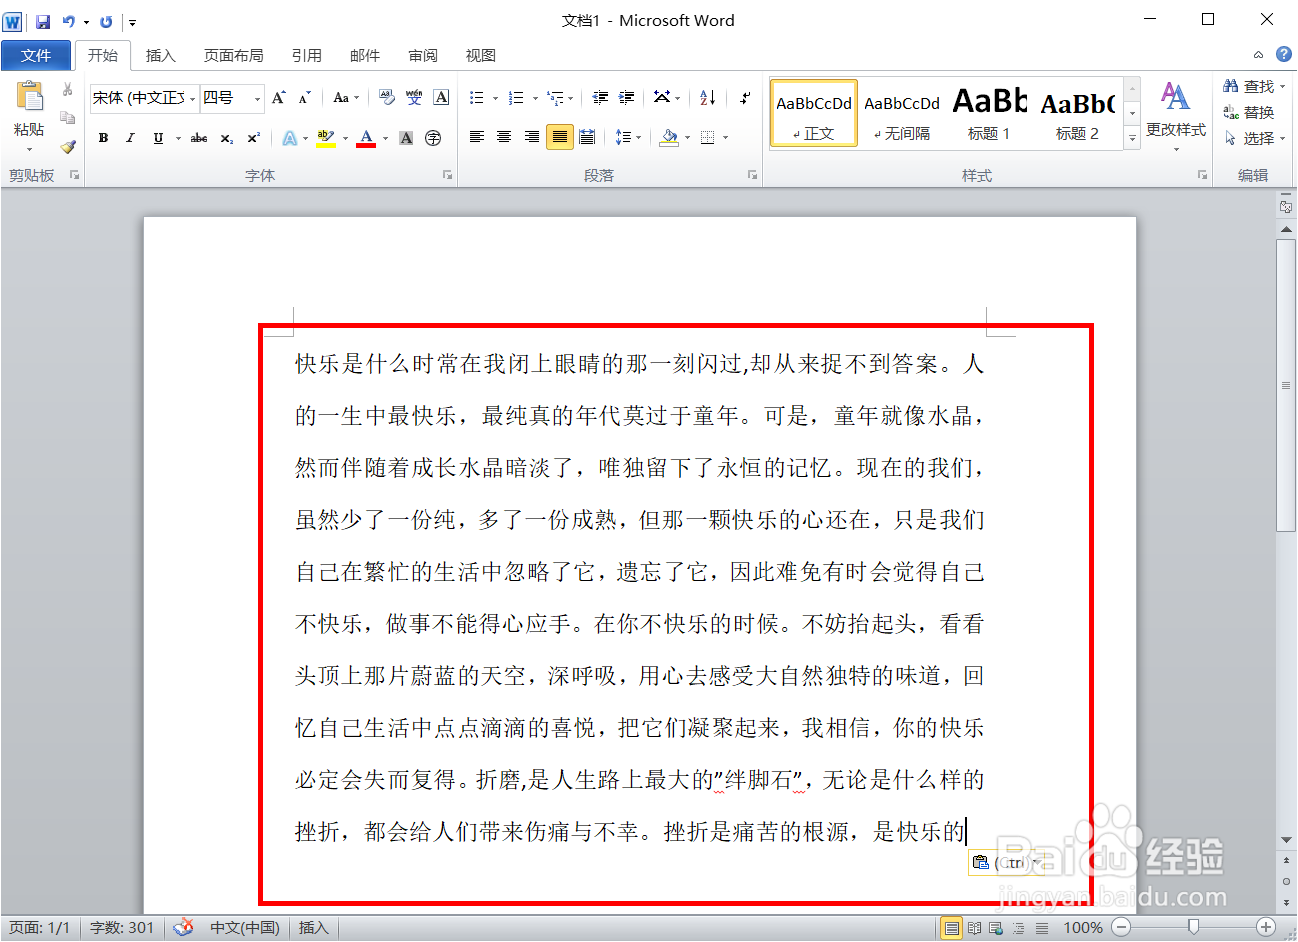This screenshot has width=1298, height=942.
Task: Toggle Strikethrough formatting
Action: (x=199, y=138)
